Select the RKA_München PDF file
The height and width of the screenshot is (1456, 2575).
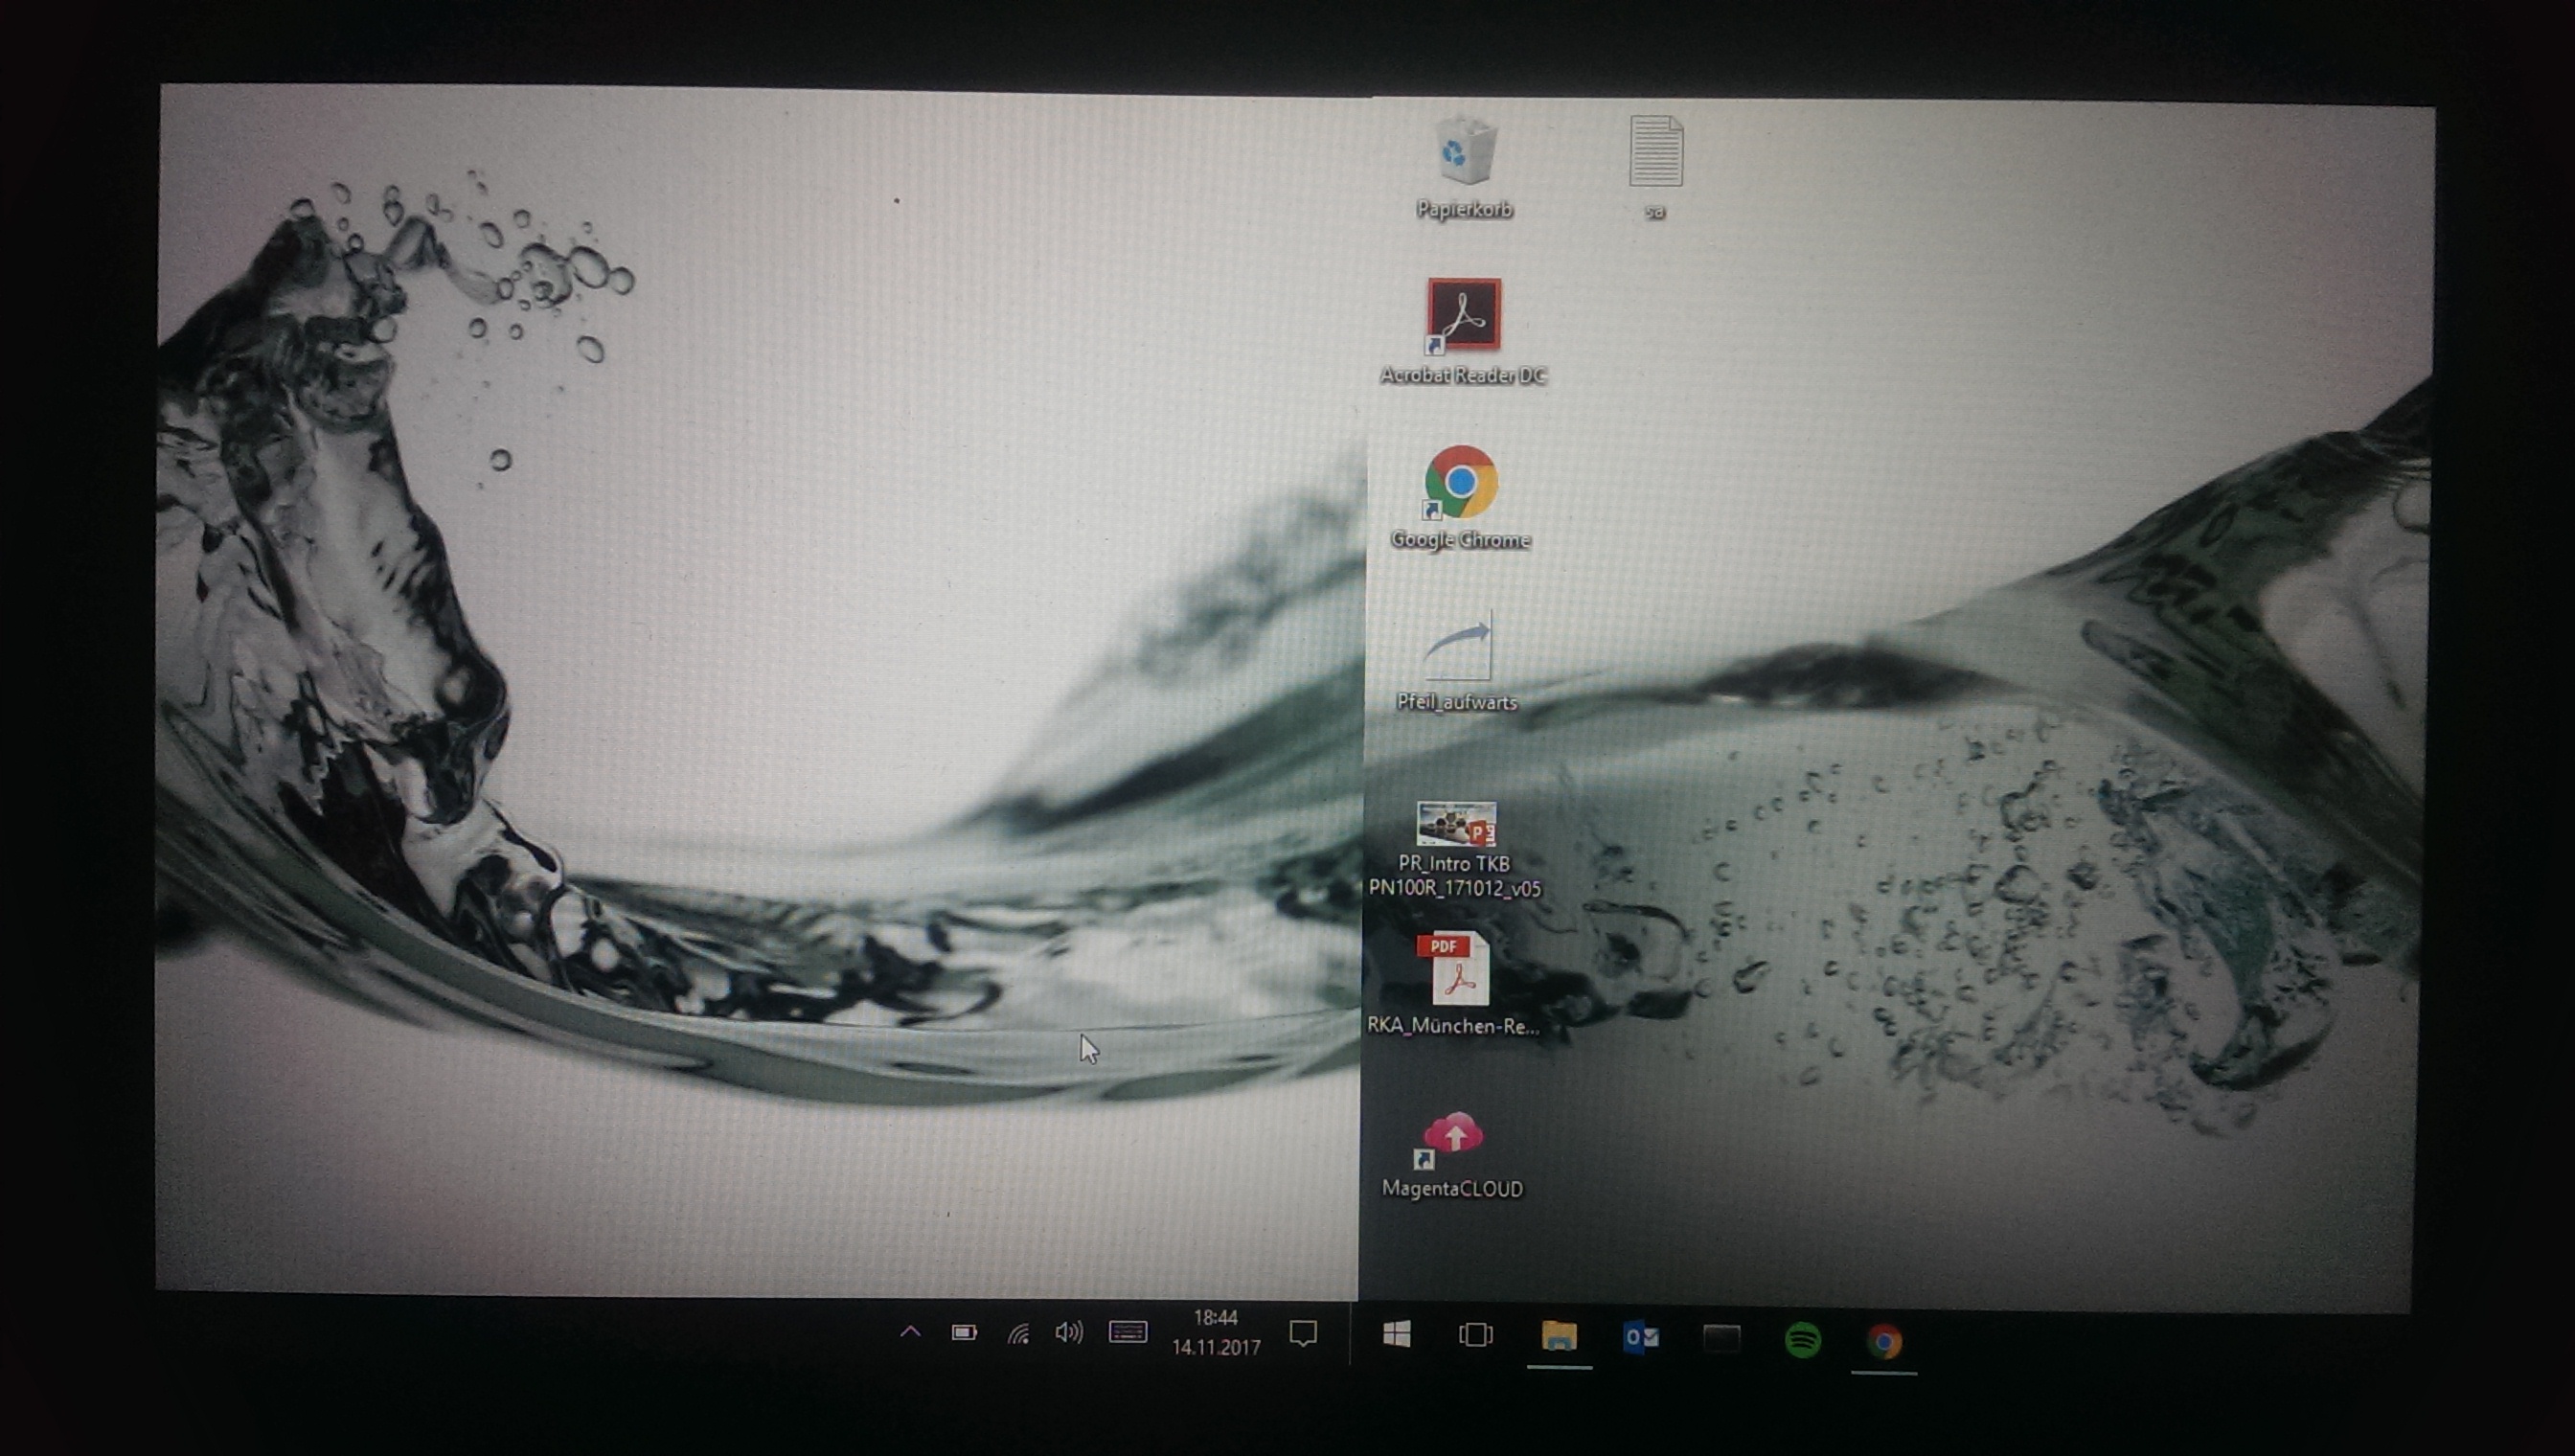(x=1456, y=970)
